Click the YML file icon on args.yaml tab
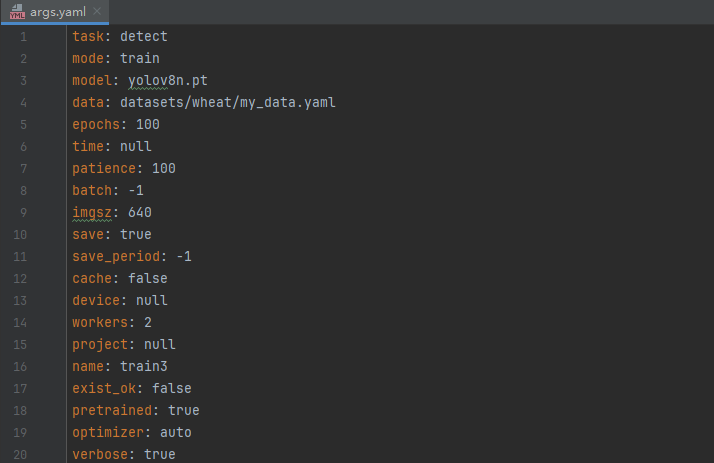The width and height of the screenshot is (714, 463). tap(17, 12)
